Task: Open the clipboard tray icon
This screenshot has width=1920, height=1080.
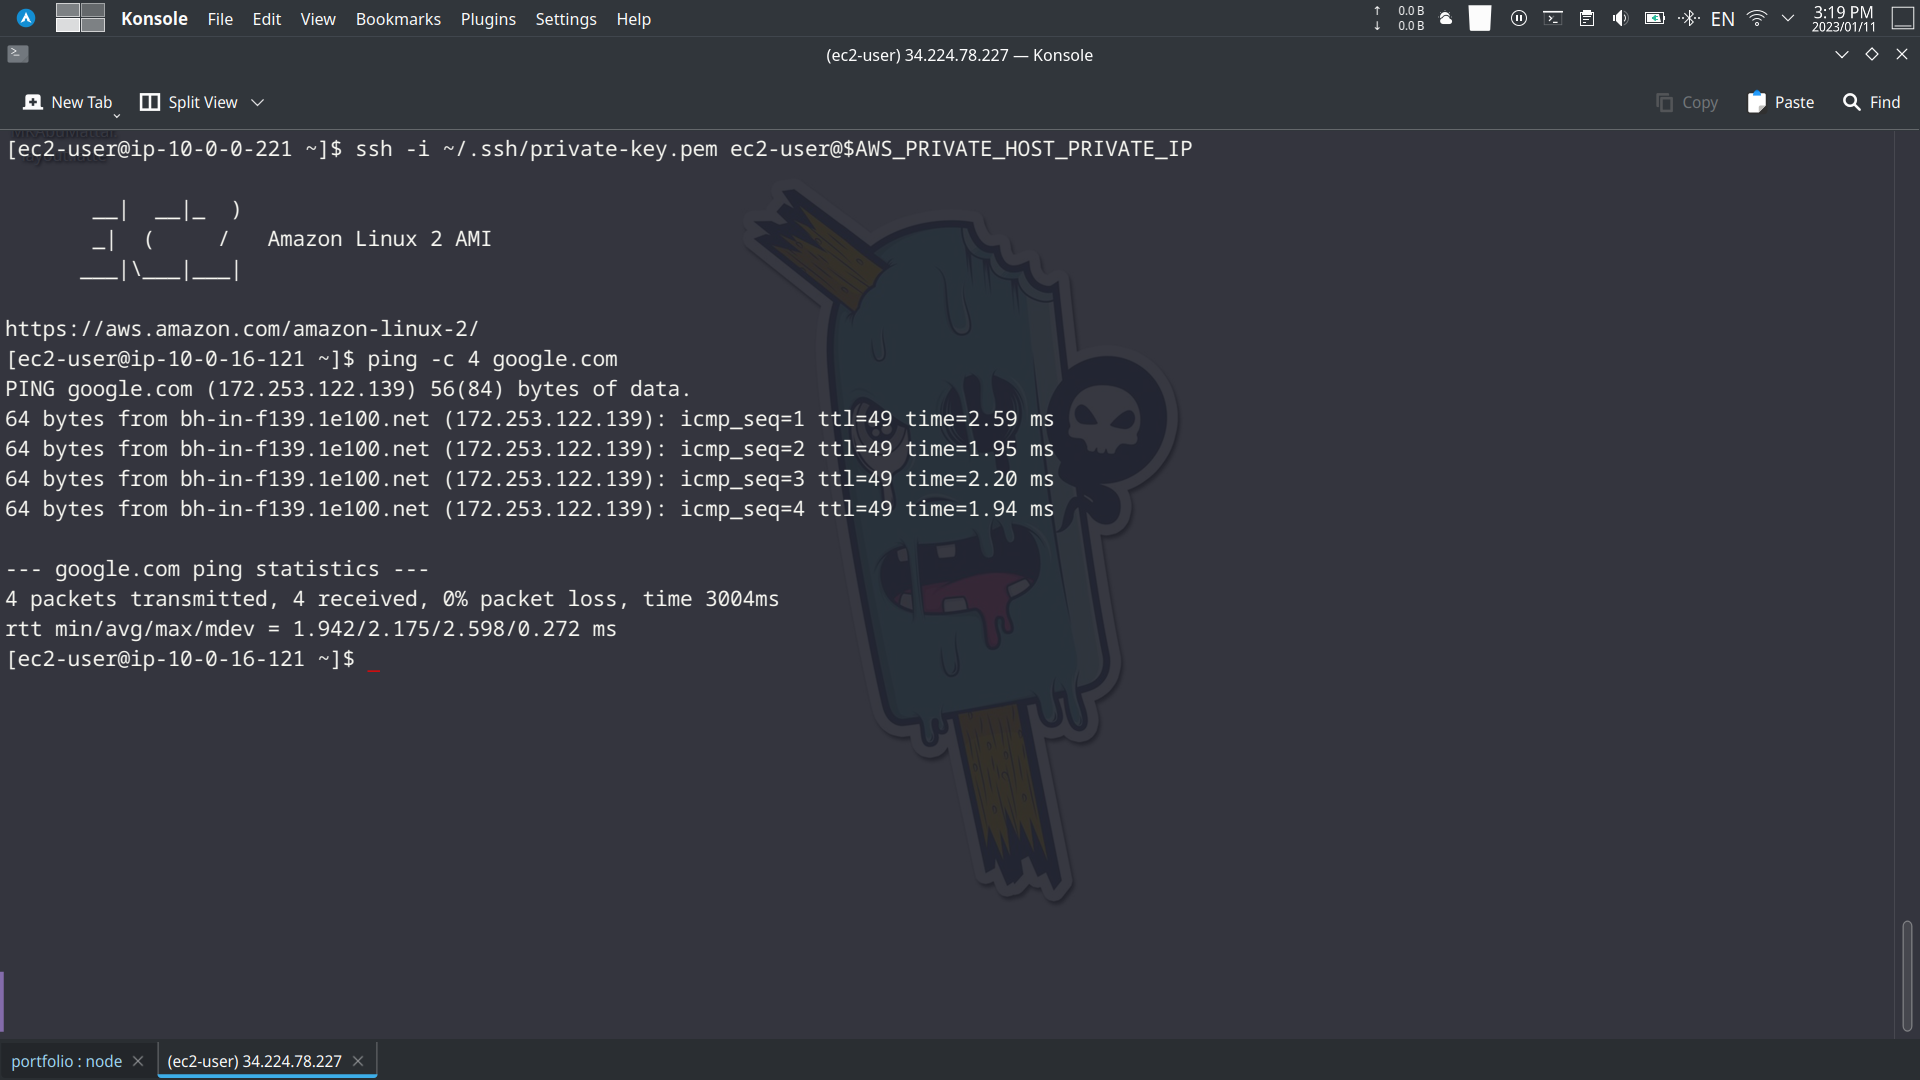Action: tap(1586, 19)
